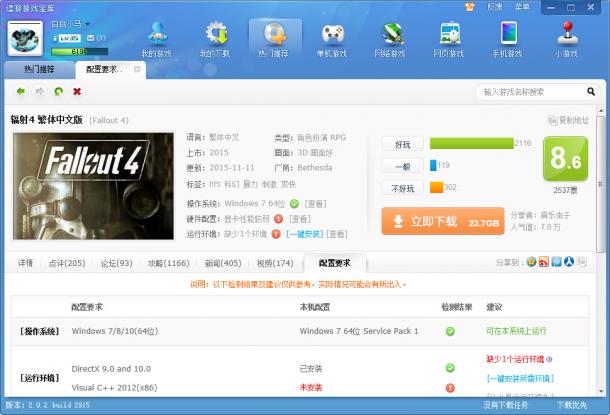Click the LV level badge

pyautogui.click(x=70, y=38)
